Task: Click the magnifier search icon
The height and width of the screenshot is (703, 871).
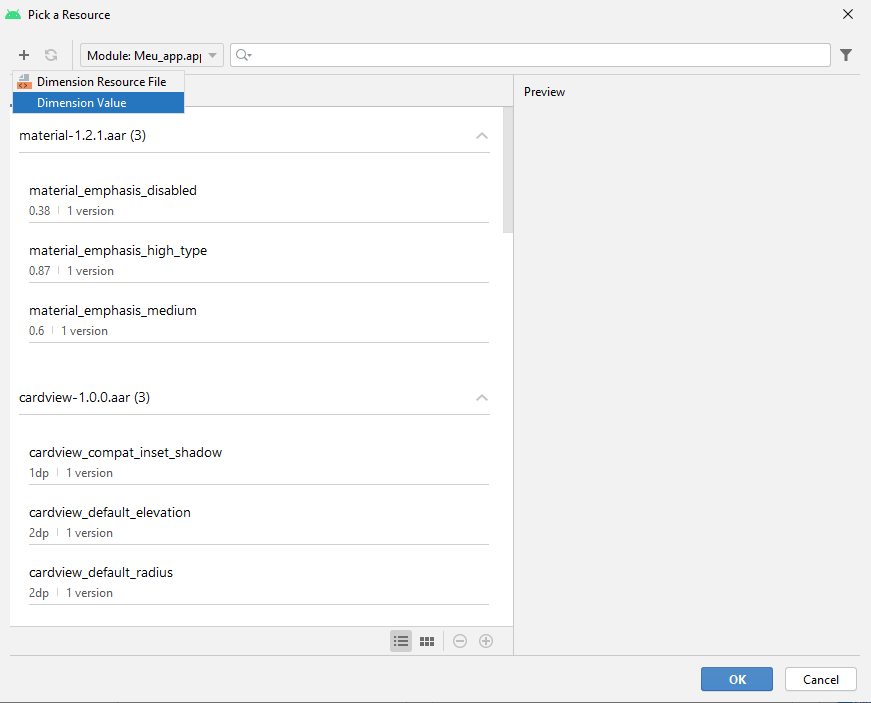Action: [x=244, y=55]
